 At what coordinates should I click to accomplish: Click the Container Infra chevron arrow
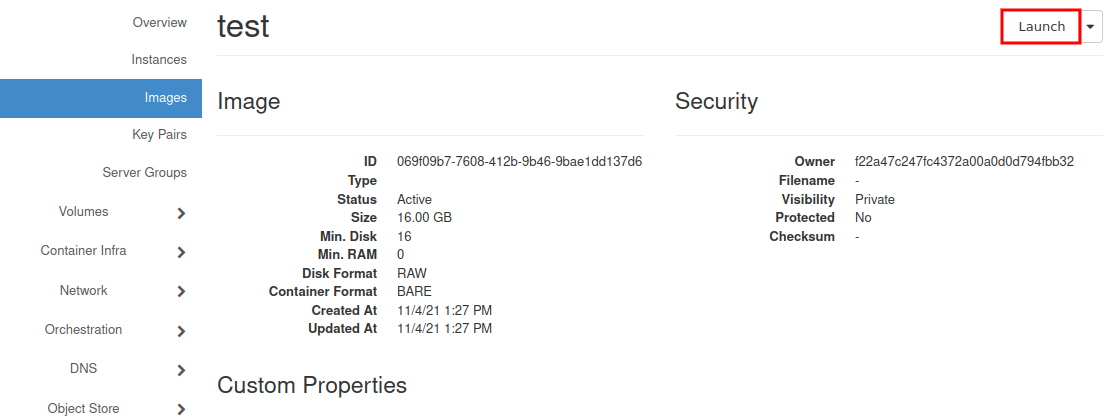[x=181, y=252]
